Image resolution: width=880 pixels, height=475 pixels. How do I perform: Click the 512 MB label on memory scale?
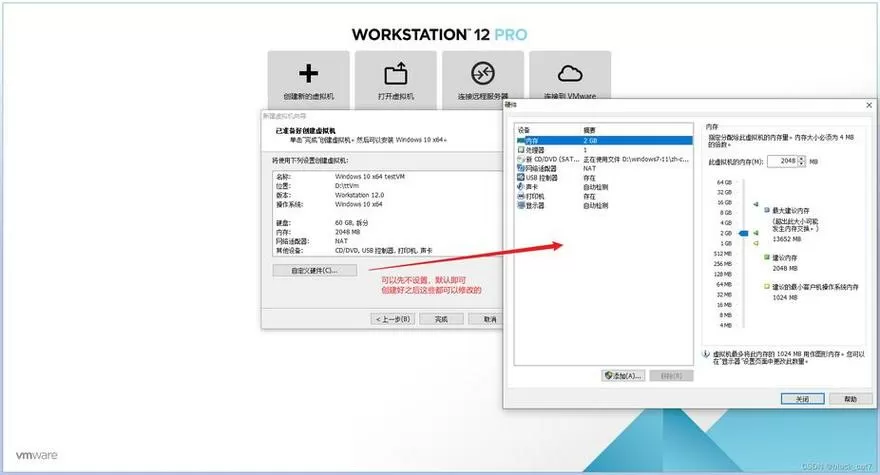(x=723, y=254)
